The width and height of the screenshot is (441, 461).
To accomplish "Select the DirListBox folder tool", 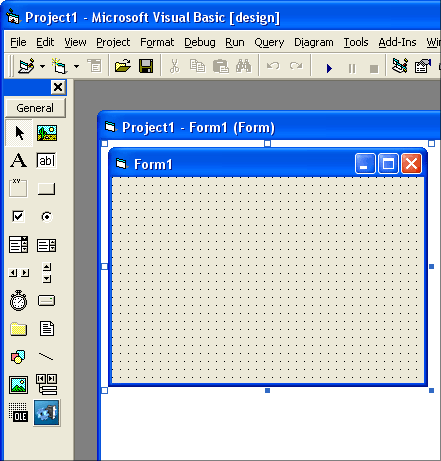I will click(x=19, y=329).
